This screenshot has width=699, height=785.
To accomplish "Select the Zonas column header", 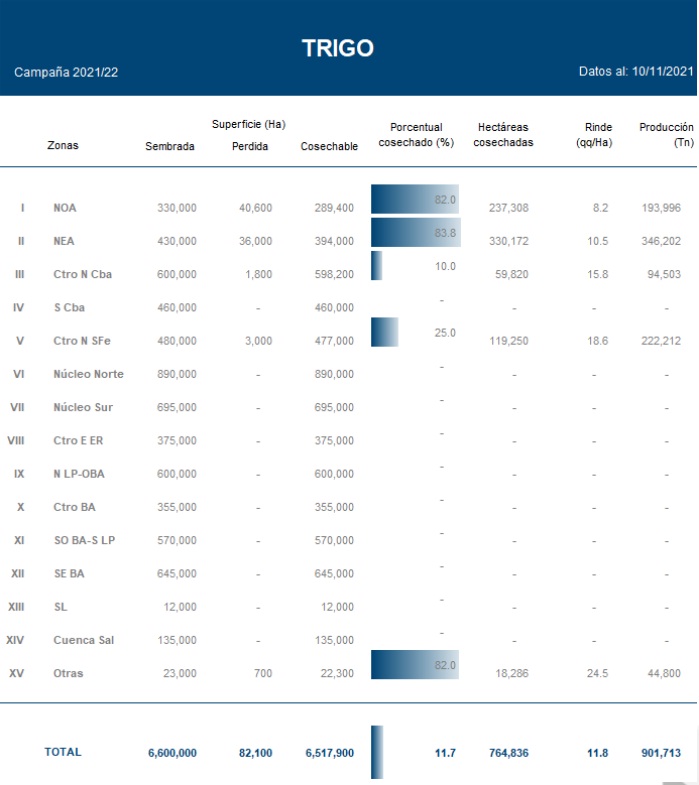I will 62,146.
